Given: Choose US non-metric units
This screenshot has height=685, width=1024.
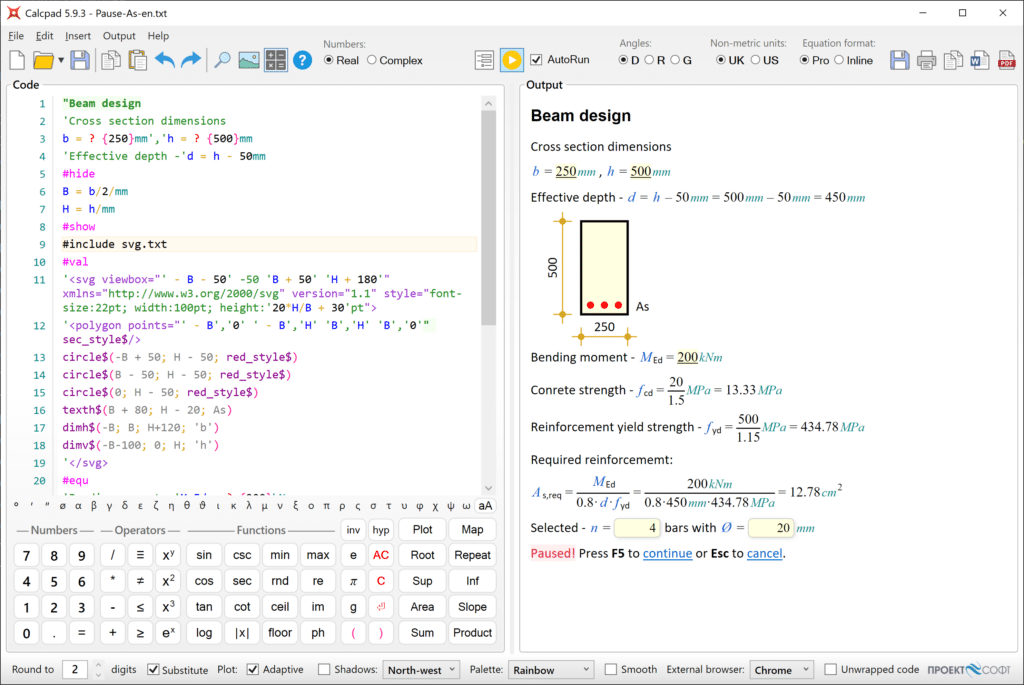Looking at the screenshot, I should point(764,60).
